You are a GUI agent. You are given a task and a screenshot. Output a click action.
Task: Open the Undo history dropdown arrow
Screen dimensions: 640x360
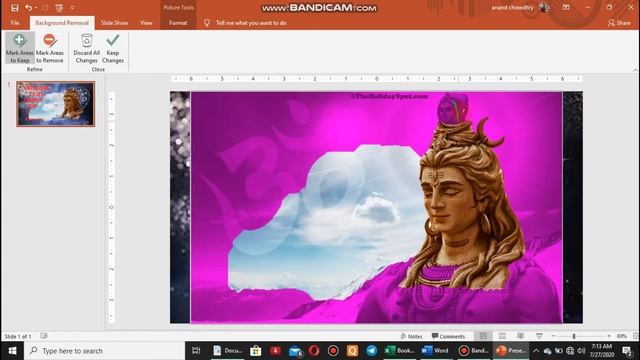click(x=36, y=8)
